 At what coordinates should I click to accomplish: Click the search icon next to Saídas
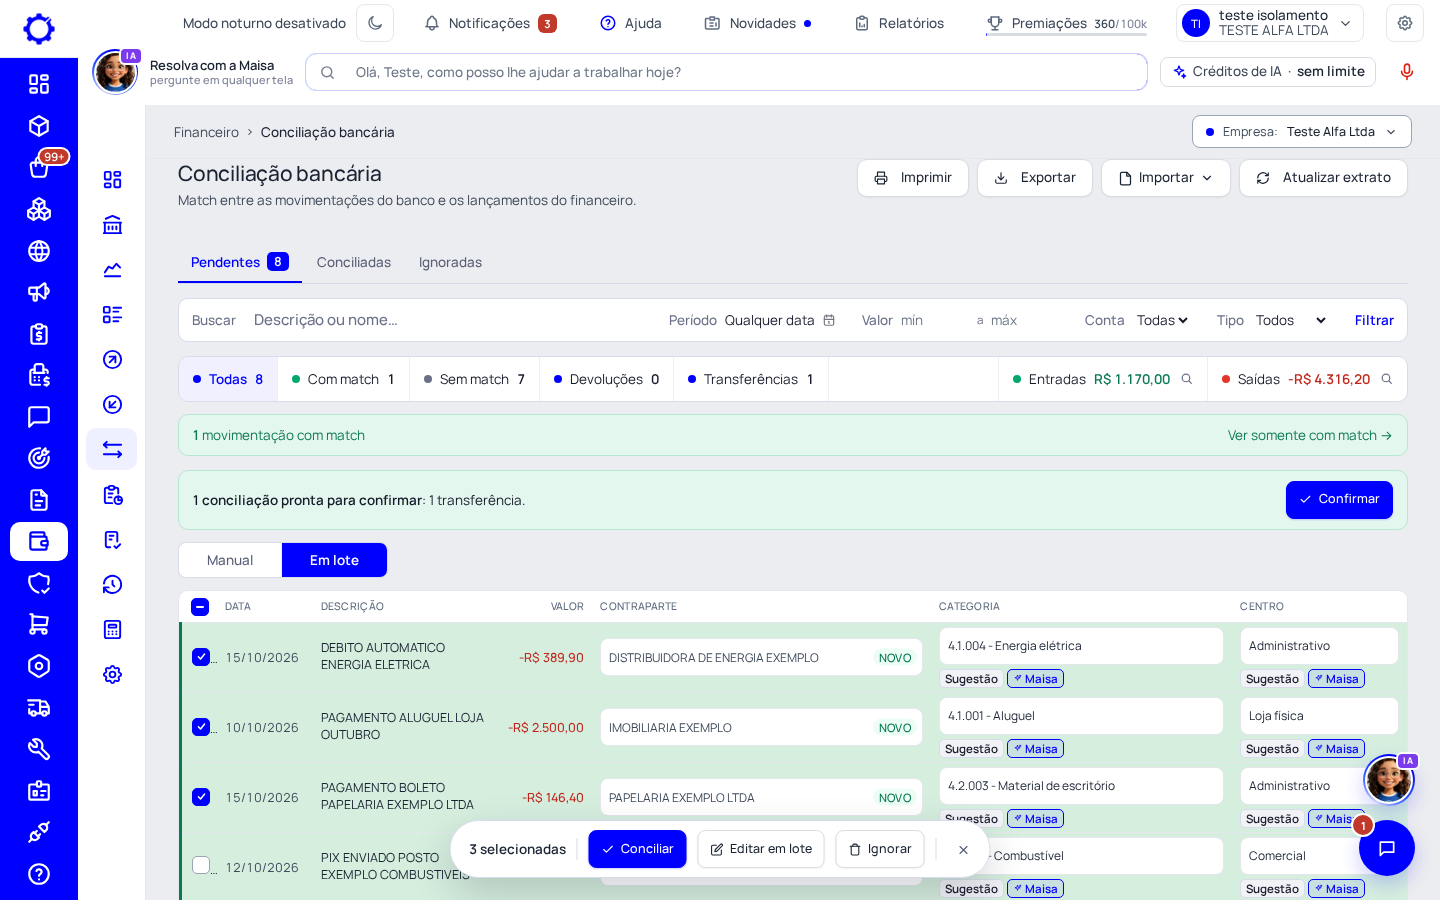click(1387, 379)
